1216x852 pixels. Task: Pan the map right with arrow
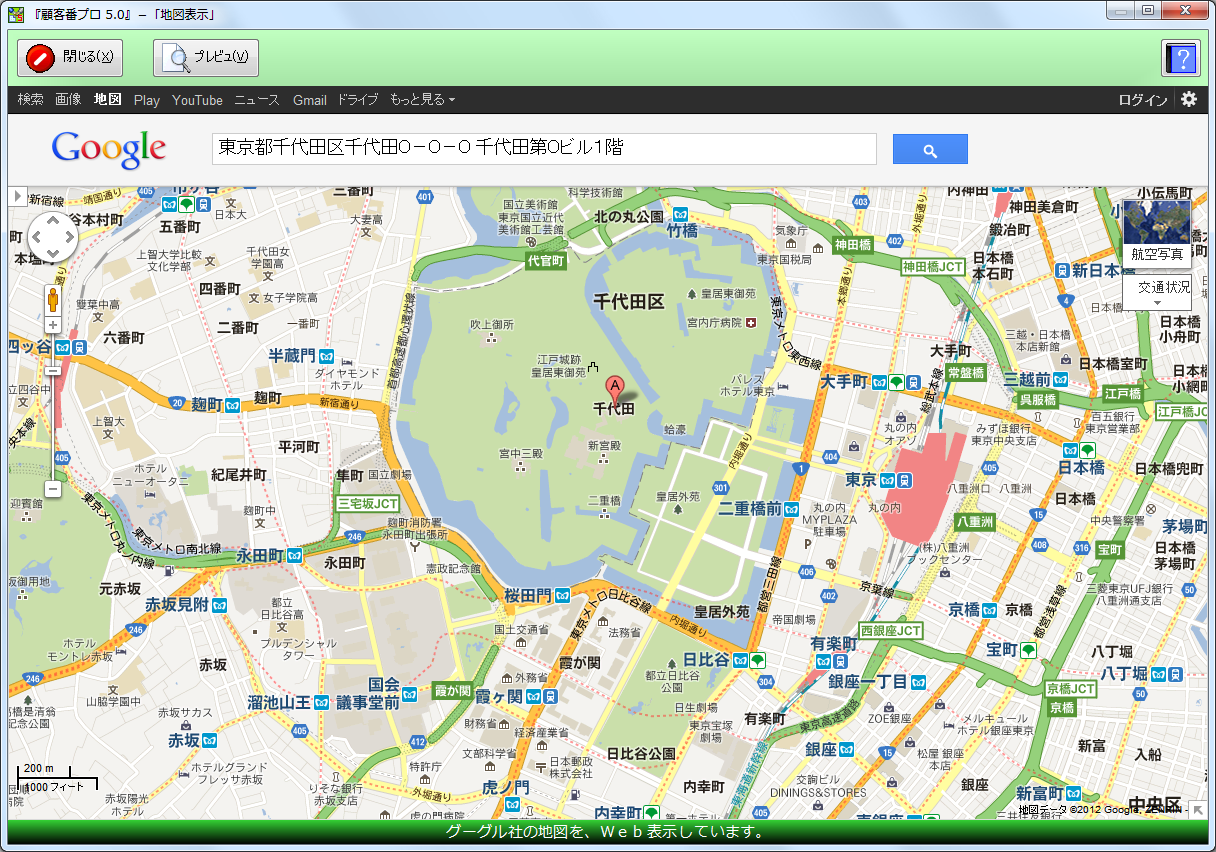pos(68,238)
